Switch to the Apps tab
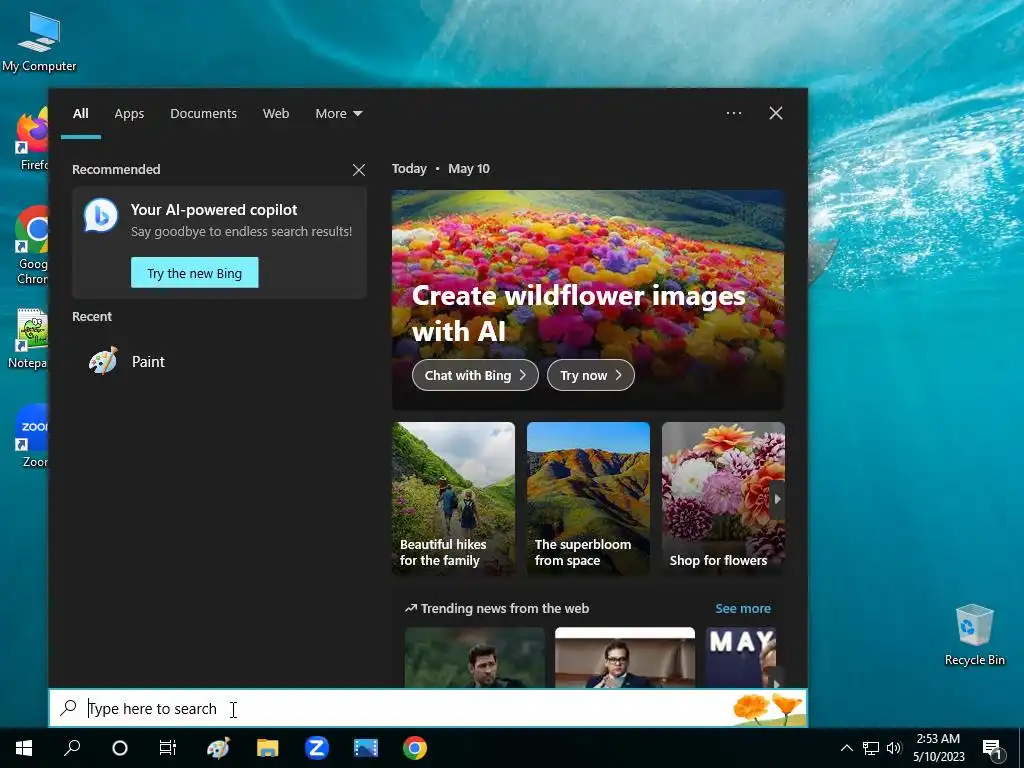The height and width of the screenshot is (768, 1024). [129, 114]
